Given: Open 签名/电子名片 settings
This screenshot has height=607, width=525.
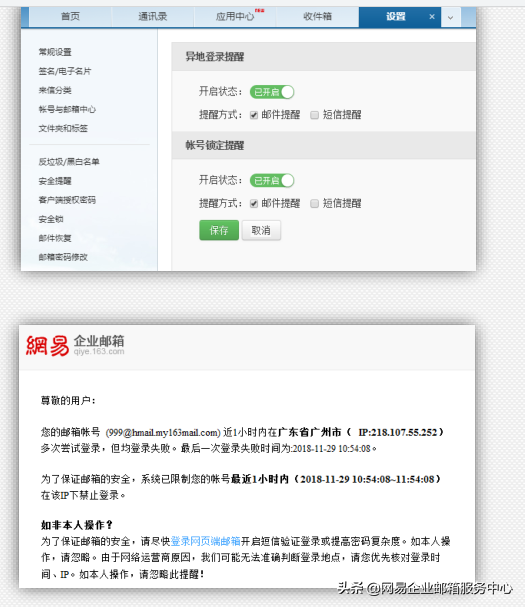Looking at the screenshot, I should [x=65, y=71].
